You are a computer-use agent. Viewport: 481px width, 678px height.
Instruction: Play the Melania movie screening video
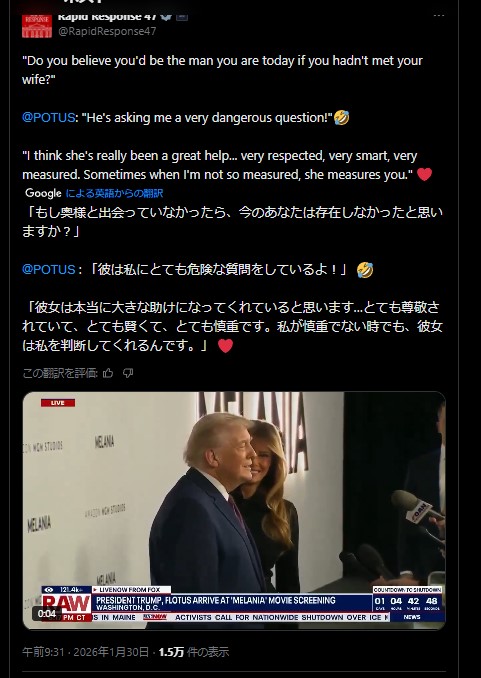tap(234, 510)
